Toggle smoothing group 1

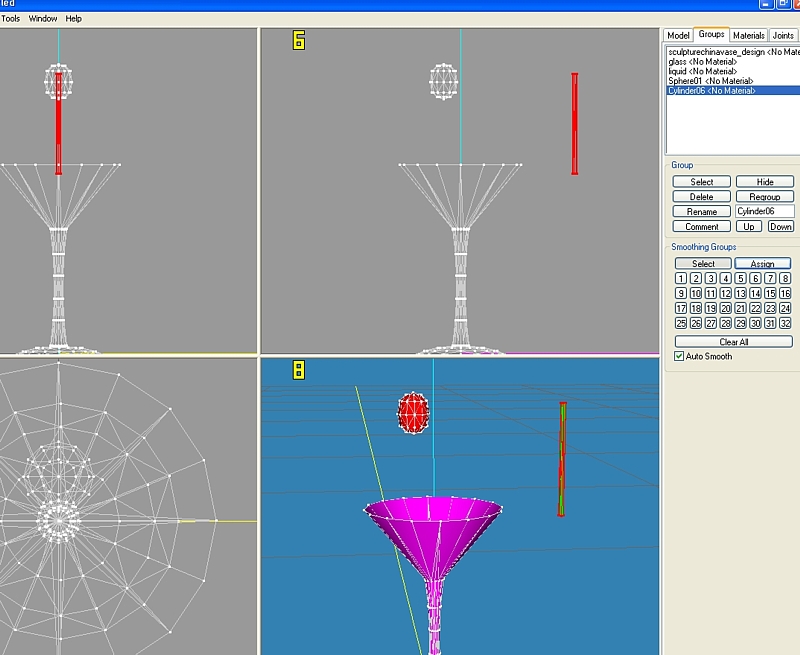(681, 278)
